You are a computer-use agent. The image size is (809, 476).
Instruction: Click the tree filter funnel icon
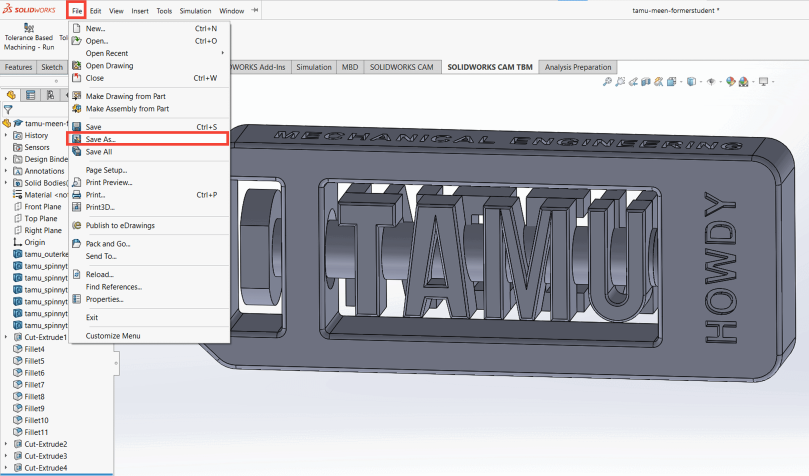(x=8, y=109)
